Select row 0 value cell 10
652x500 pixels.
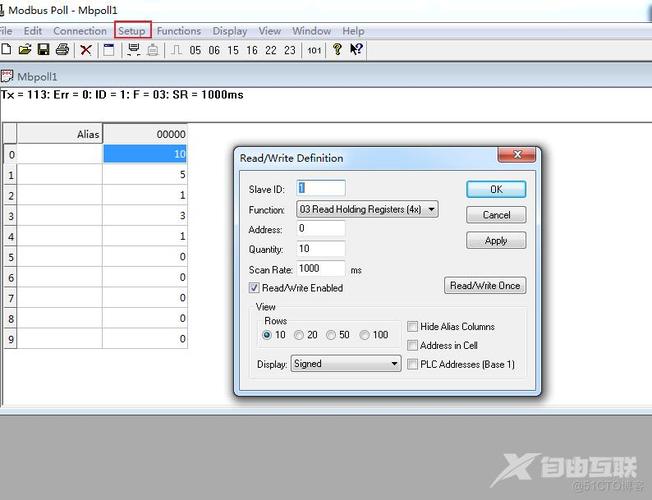145,154
